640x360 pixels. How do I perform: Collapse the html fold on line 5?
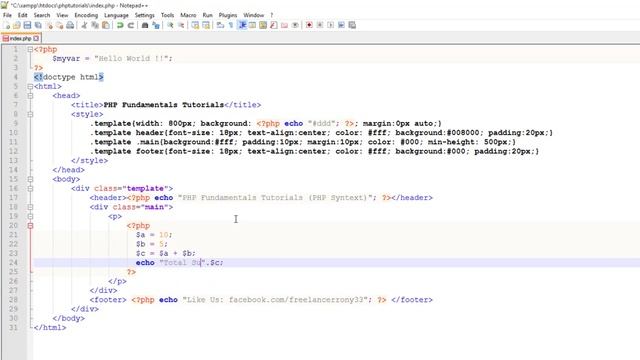tap(30, 87)
